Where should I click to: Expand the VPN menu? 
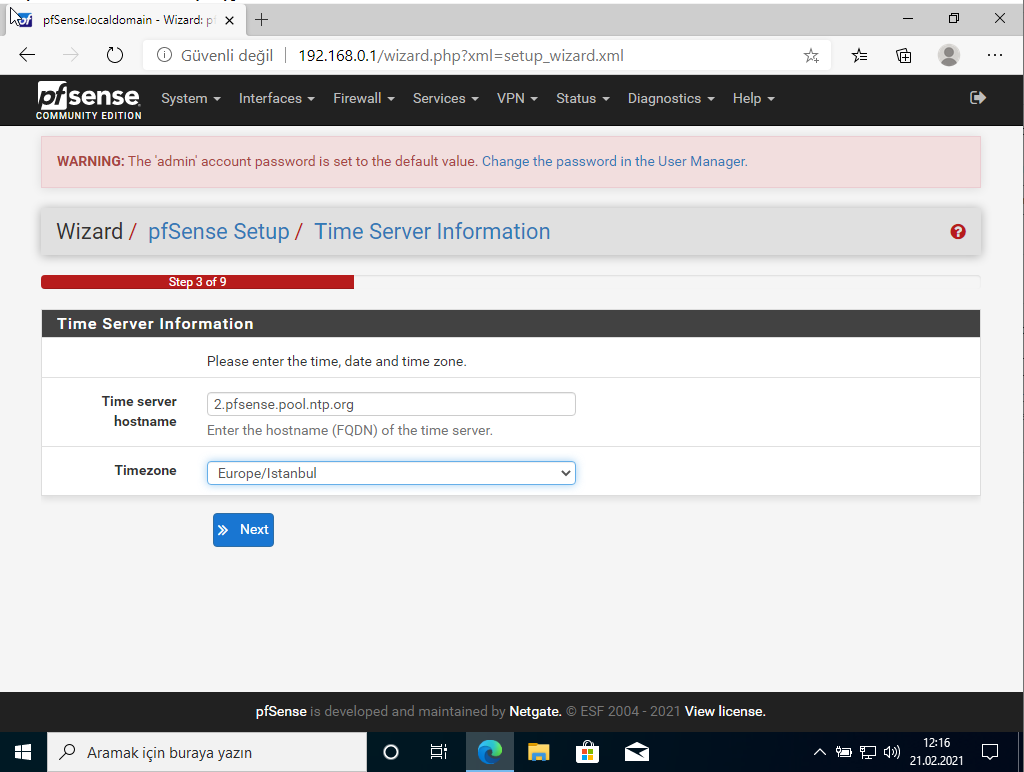pyautogui.click(x=517, y=99)
